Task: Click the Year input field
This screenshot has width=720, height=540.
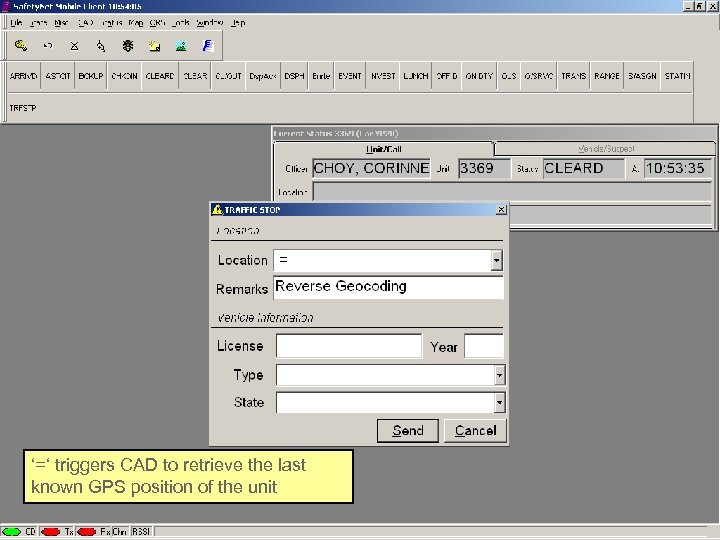Action: [x=484, y=346]
